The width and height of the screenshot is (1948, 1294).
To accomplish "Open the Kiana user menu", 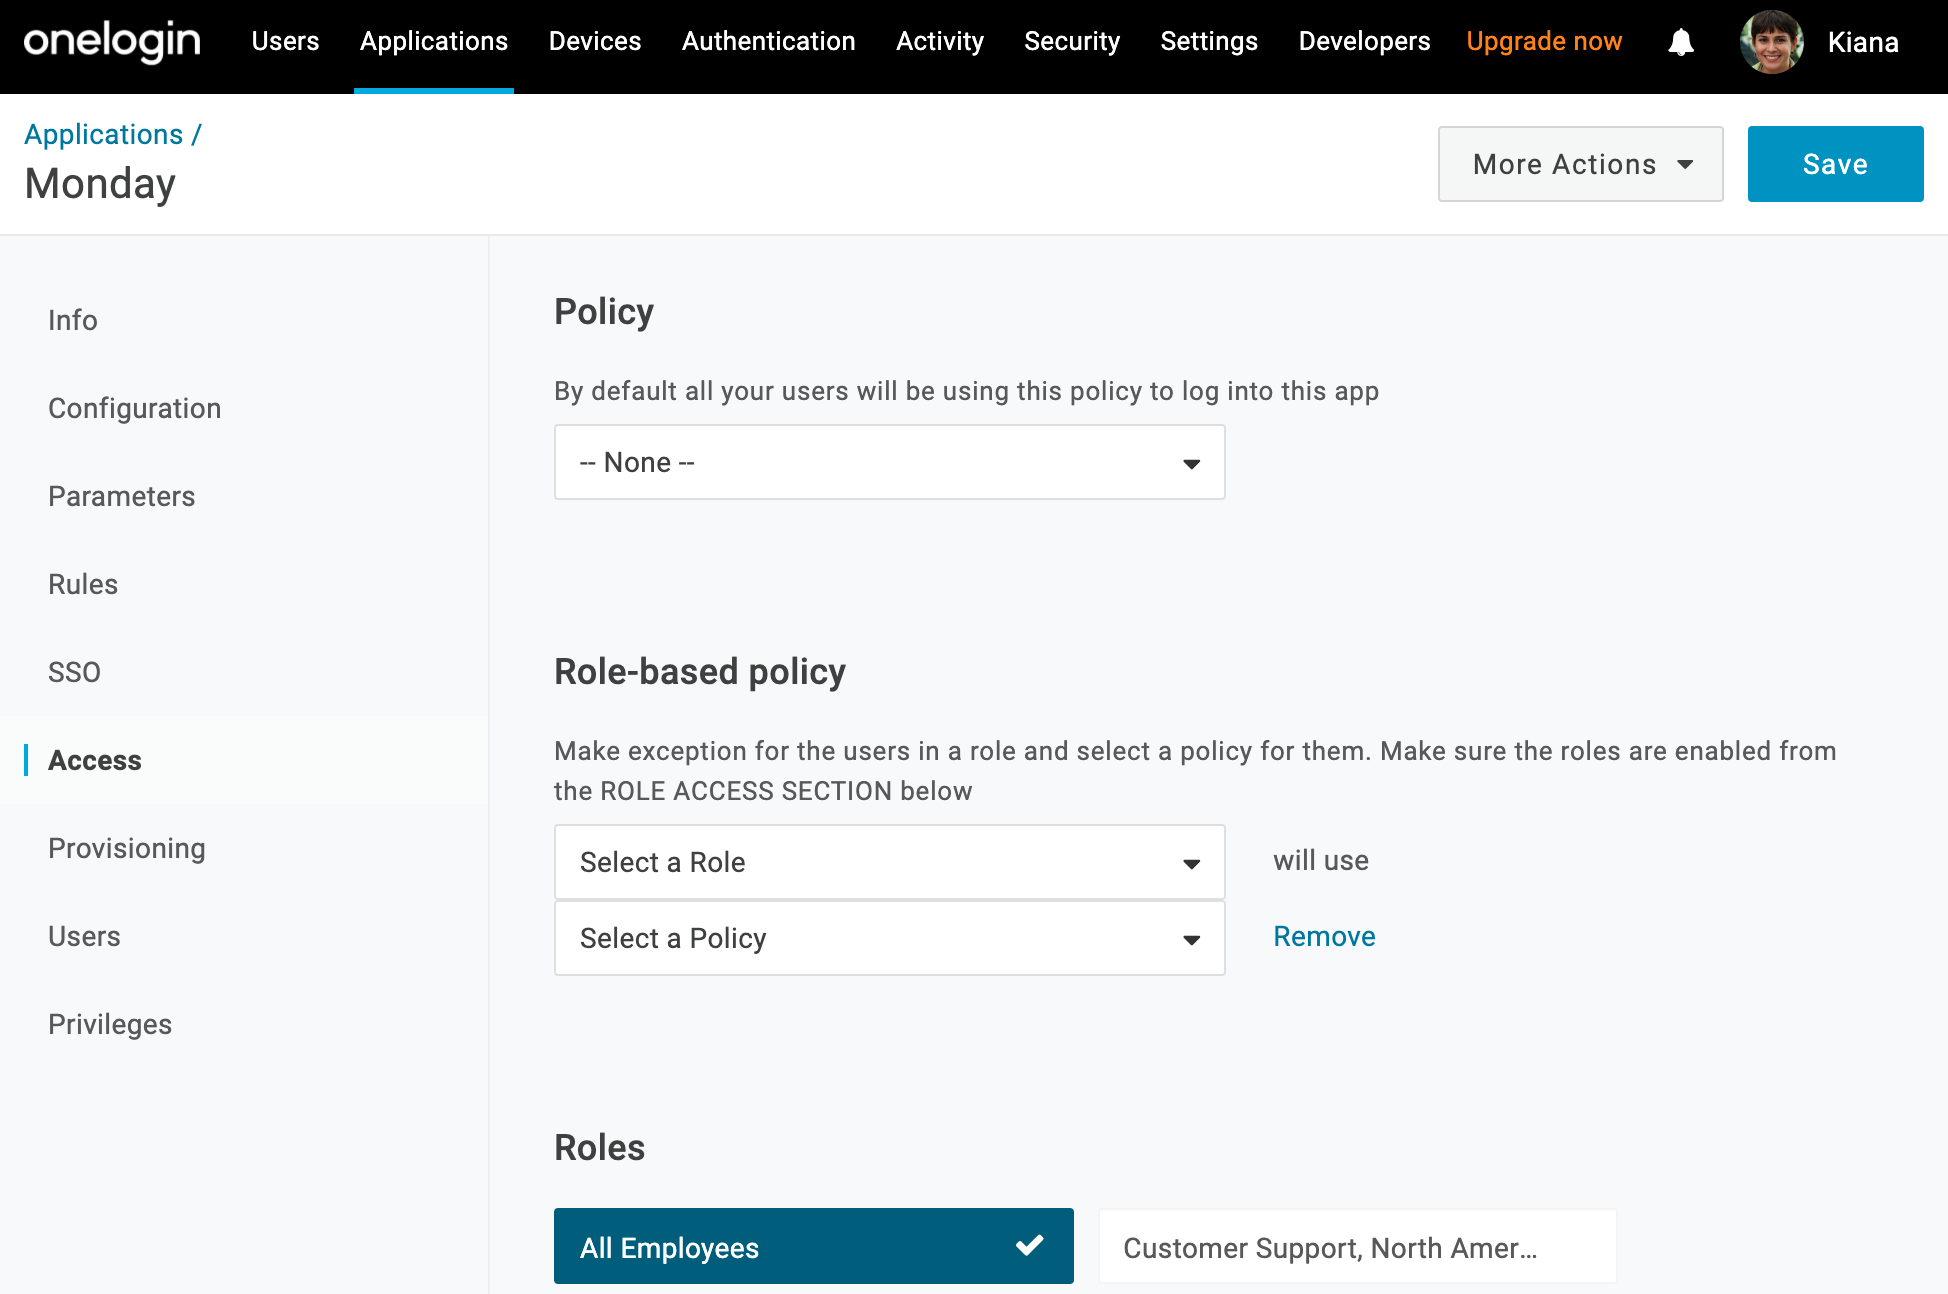I will pyautogui.click(x=1863, y=42).
